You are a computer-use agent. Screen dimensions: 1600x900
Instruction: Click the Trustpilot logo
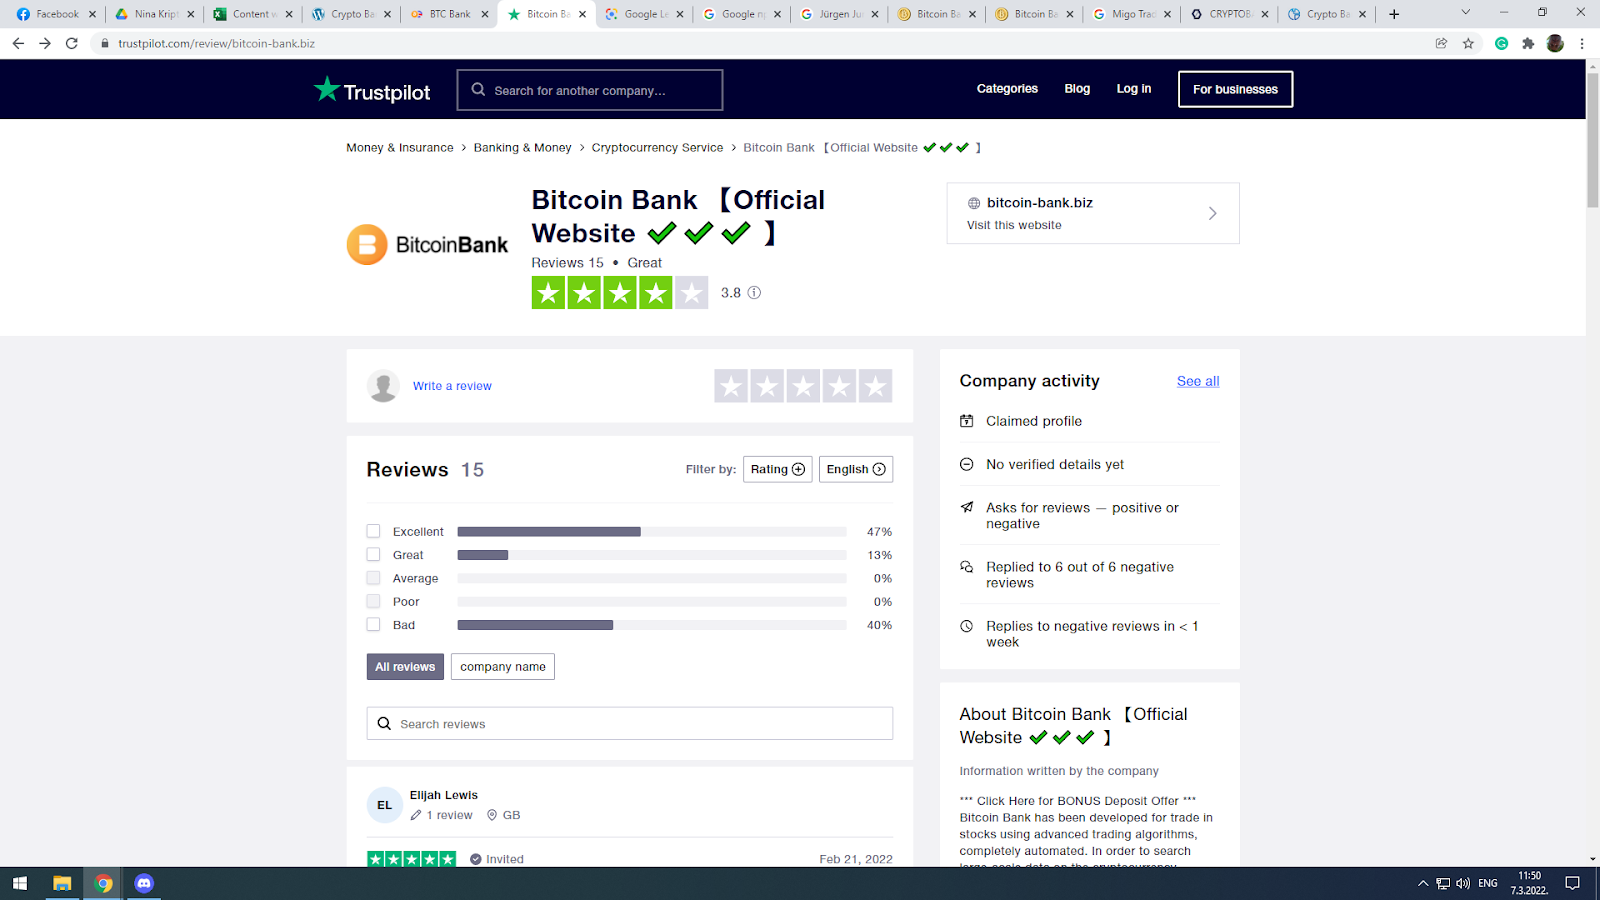pyautogui.click(x=372, y=90)
